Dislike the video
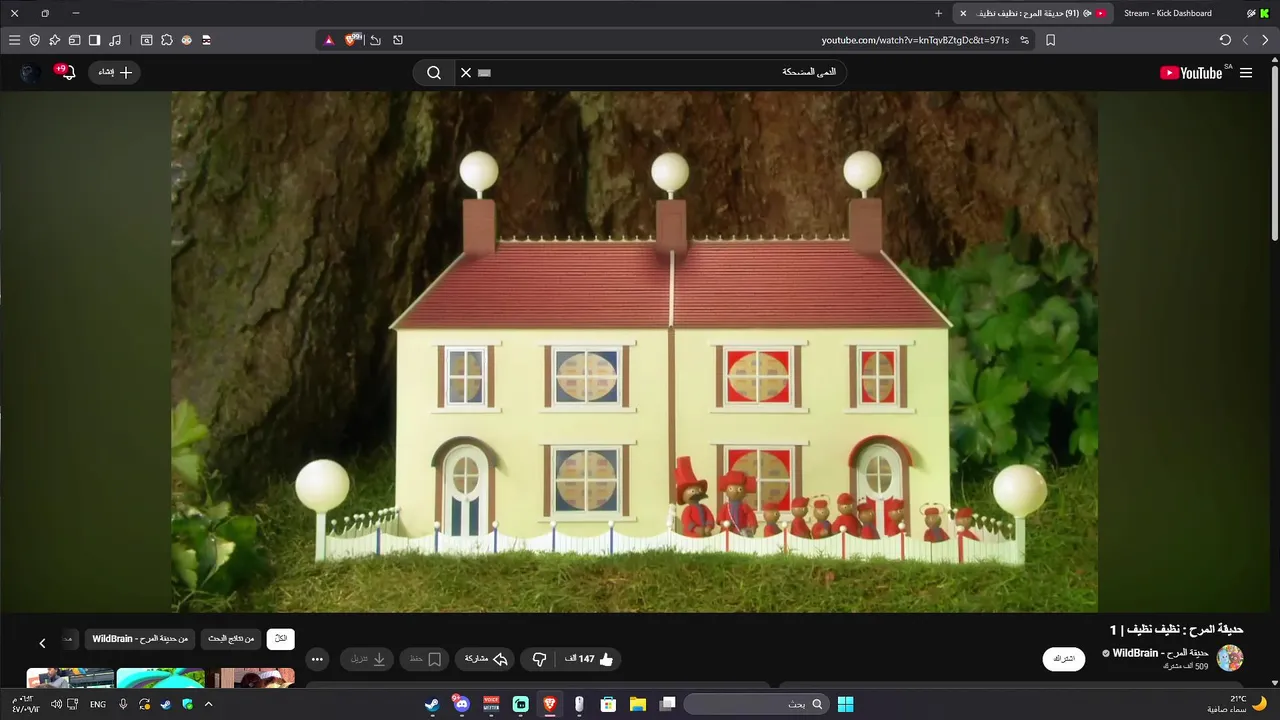This screenshot has width=1280, height=720. pos(539,659)
